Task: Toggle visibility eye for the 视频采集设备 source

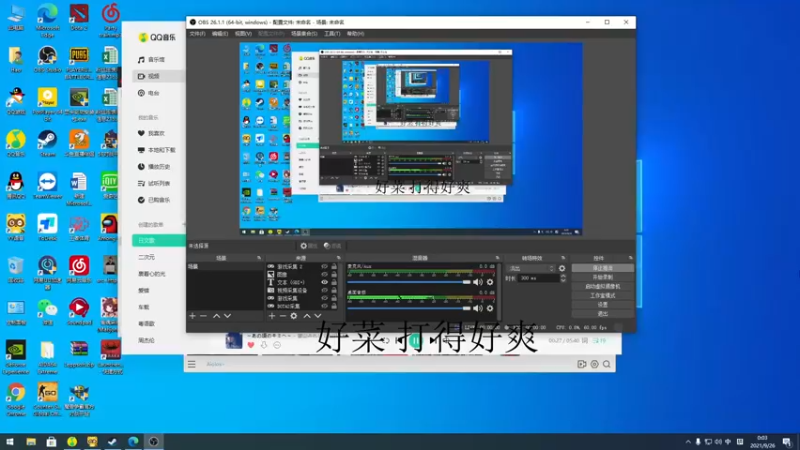Action: 324,290
